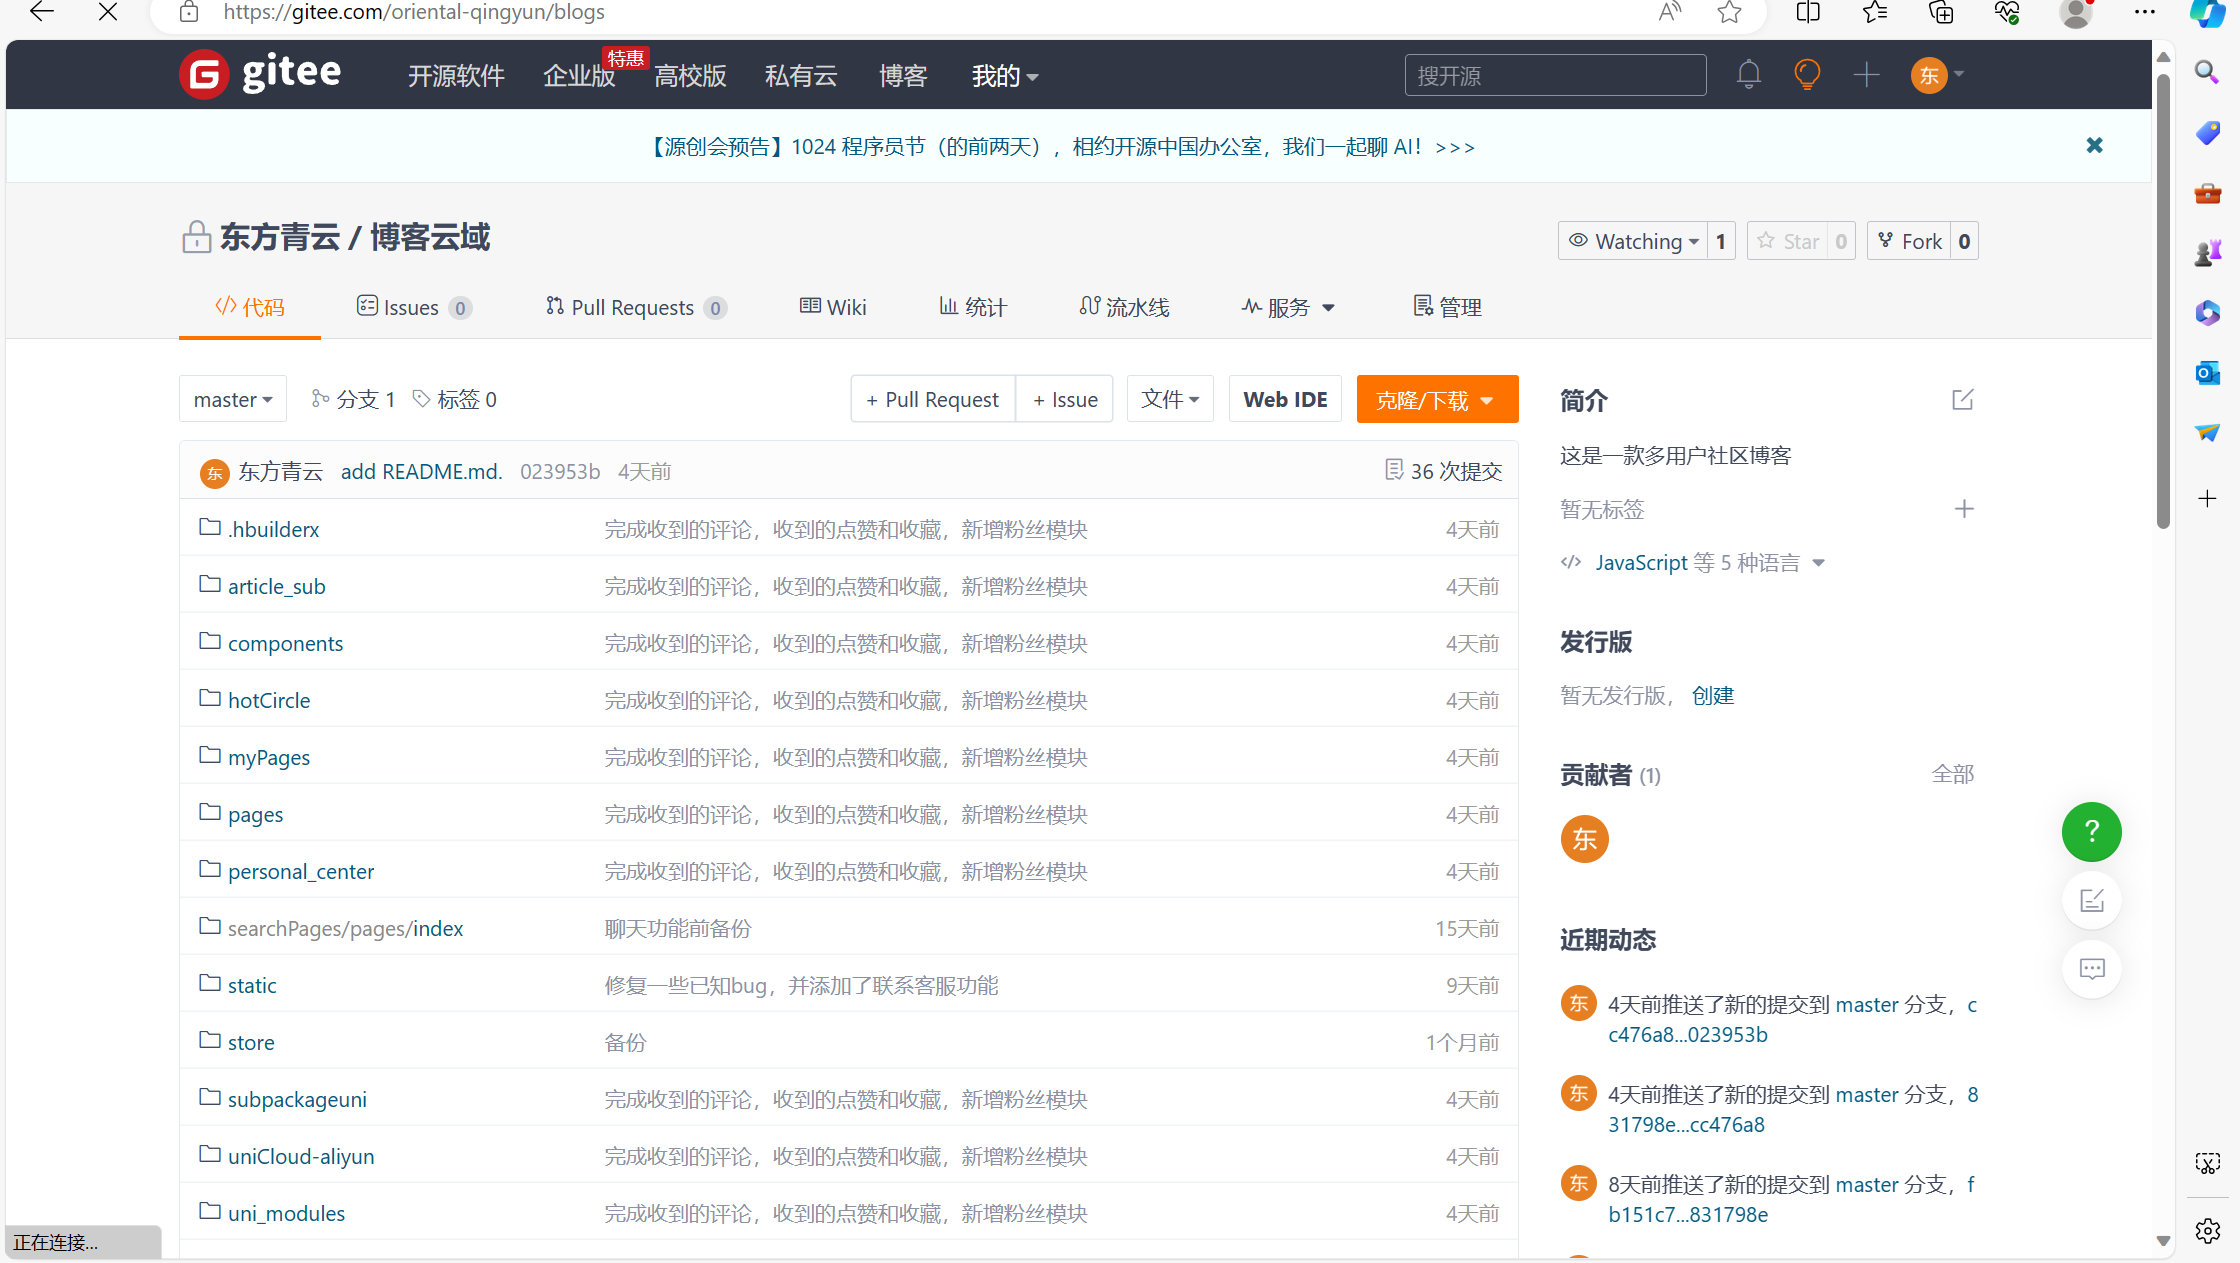Open the master branch dropdown
This screenshot has width=2240, height=1263.
pyautogui.click(x=232, y=399)
